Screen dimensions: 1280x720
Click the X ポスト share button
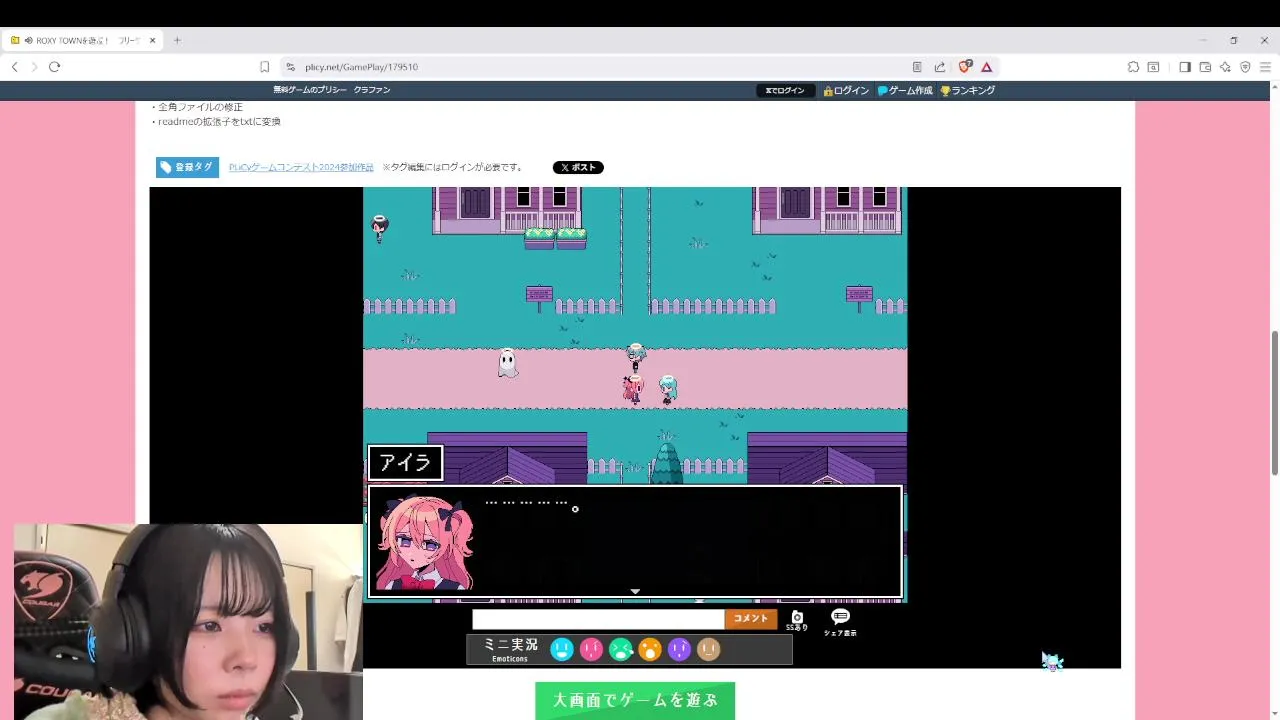point(578,167)
